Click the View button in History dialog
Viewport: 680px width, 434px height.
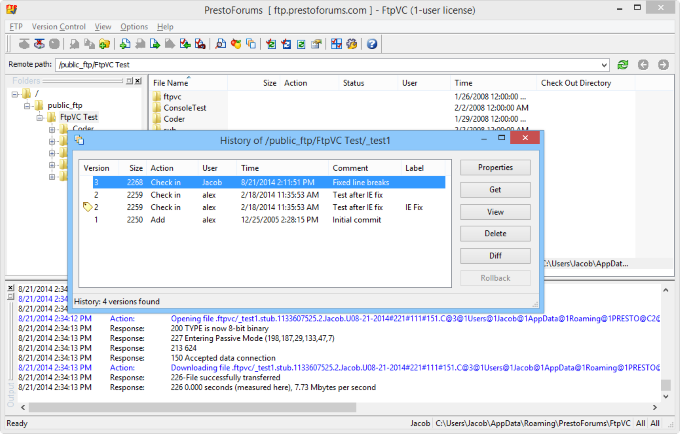[495, 212]
